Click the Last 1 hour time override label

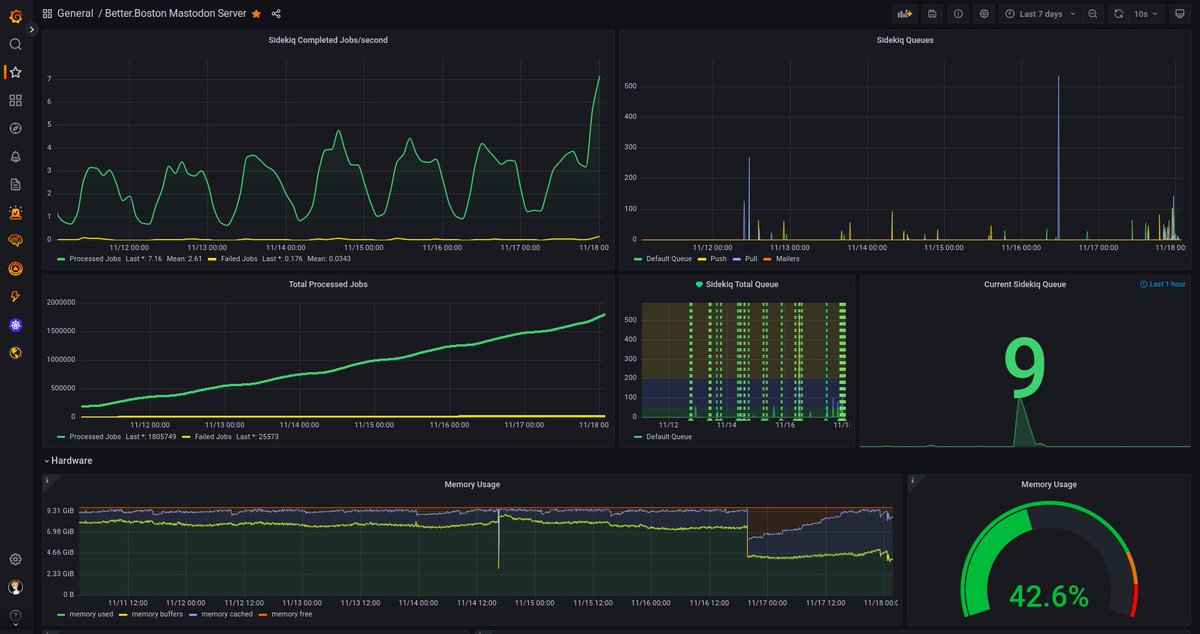pos(1162,284)
